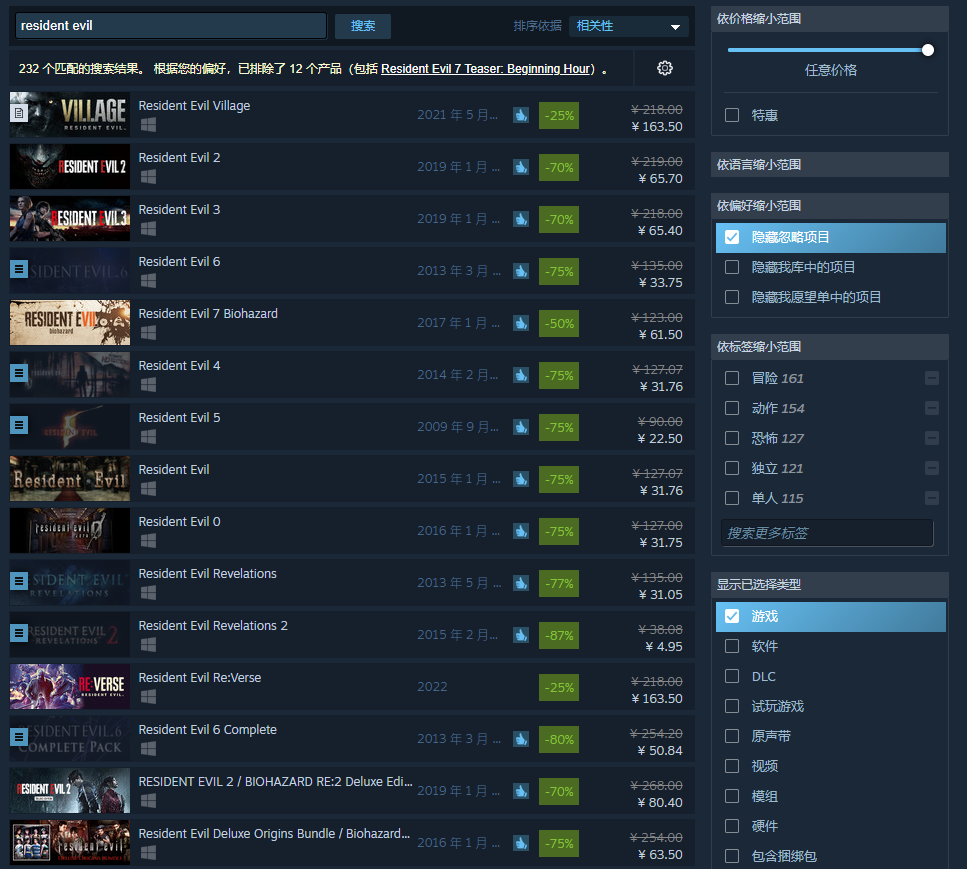Image resolution: width=967 pixels, height=869 pixels.
Task: Expand the 依语言缩小范围 section header
Action: pos(829,165)
